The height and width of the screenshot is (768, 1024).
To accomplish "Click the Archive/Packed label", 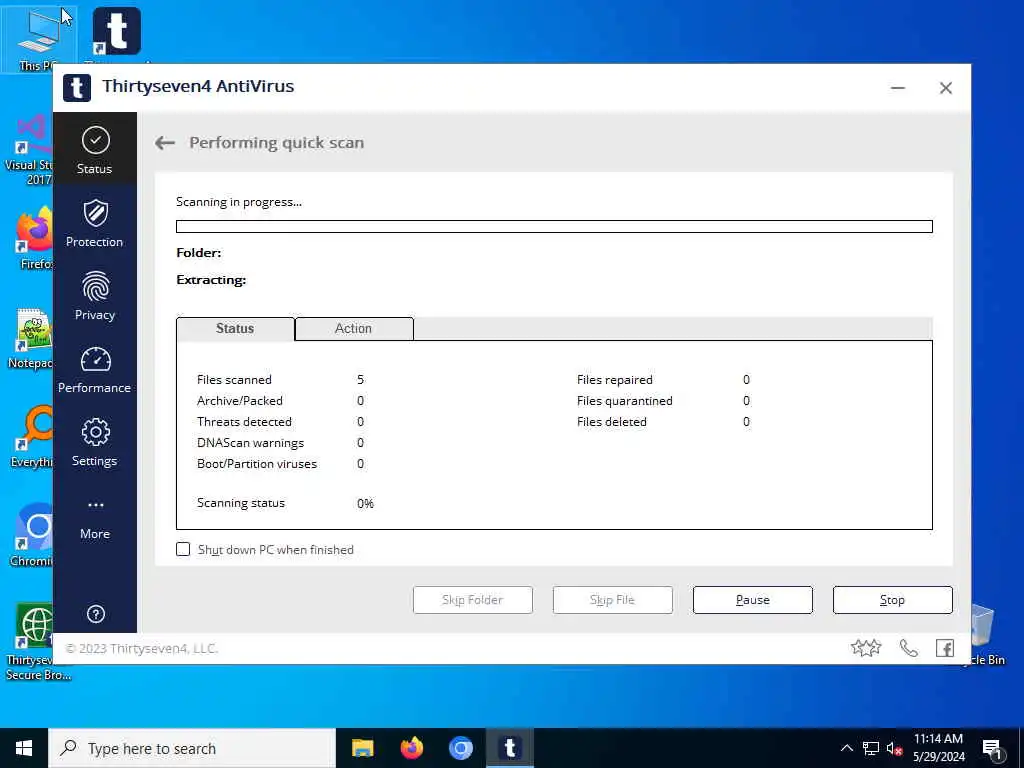I will click(240, 401).
